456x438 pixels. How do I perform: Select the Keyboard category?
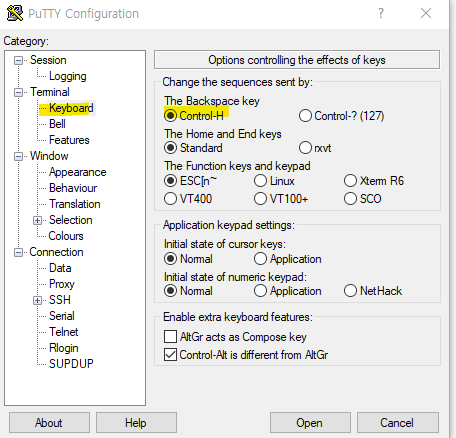(71, 108)
